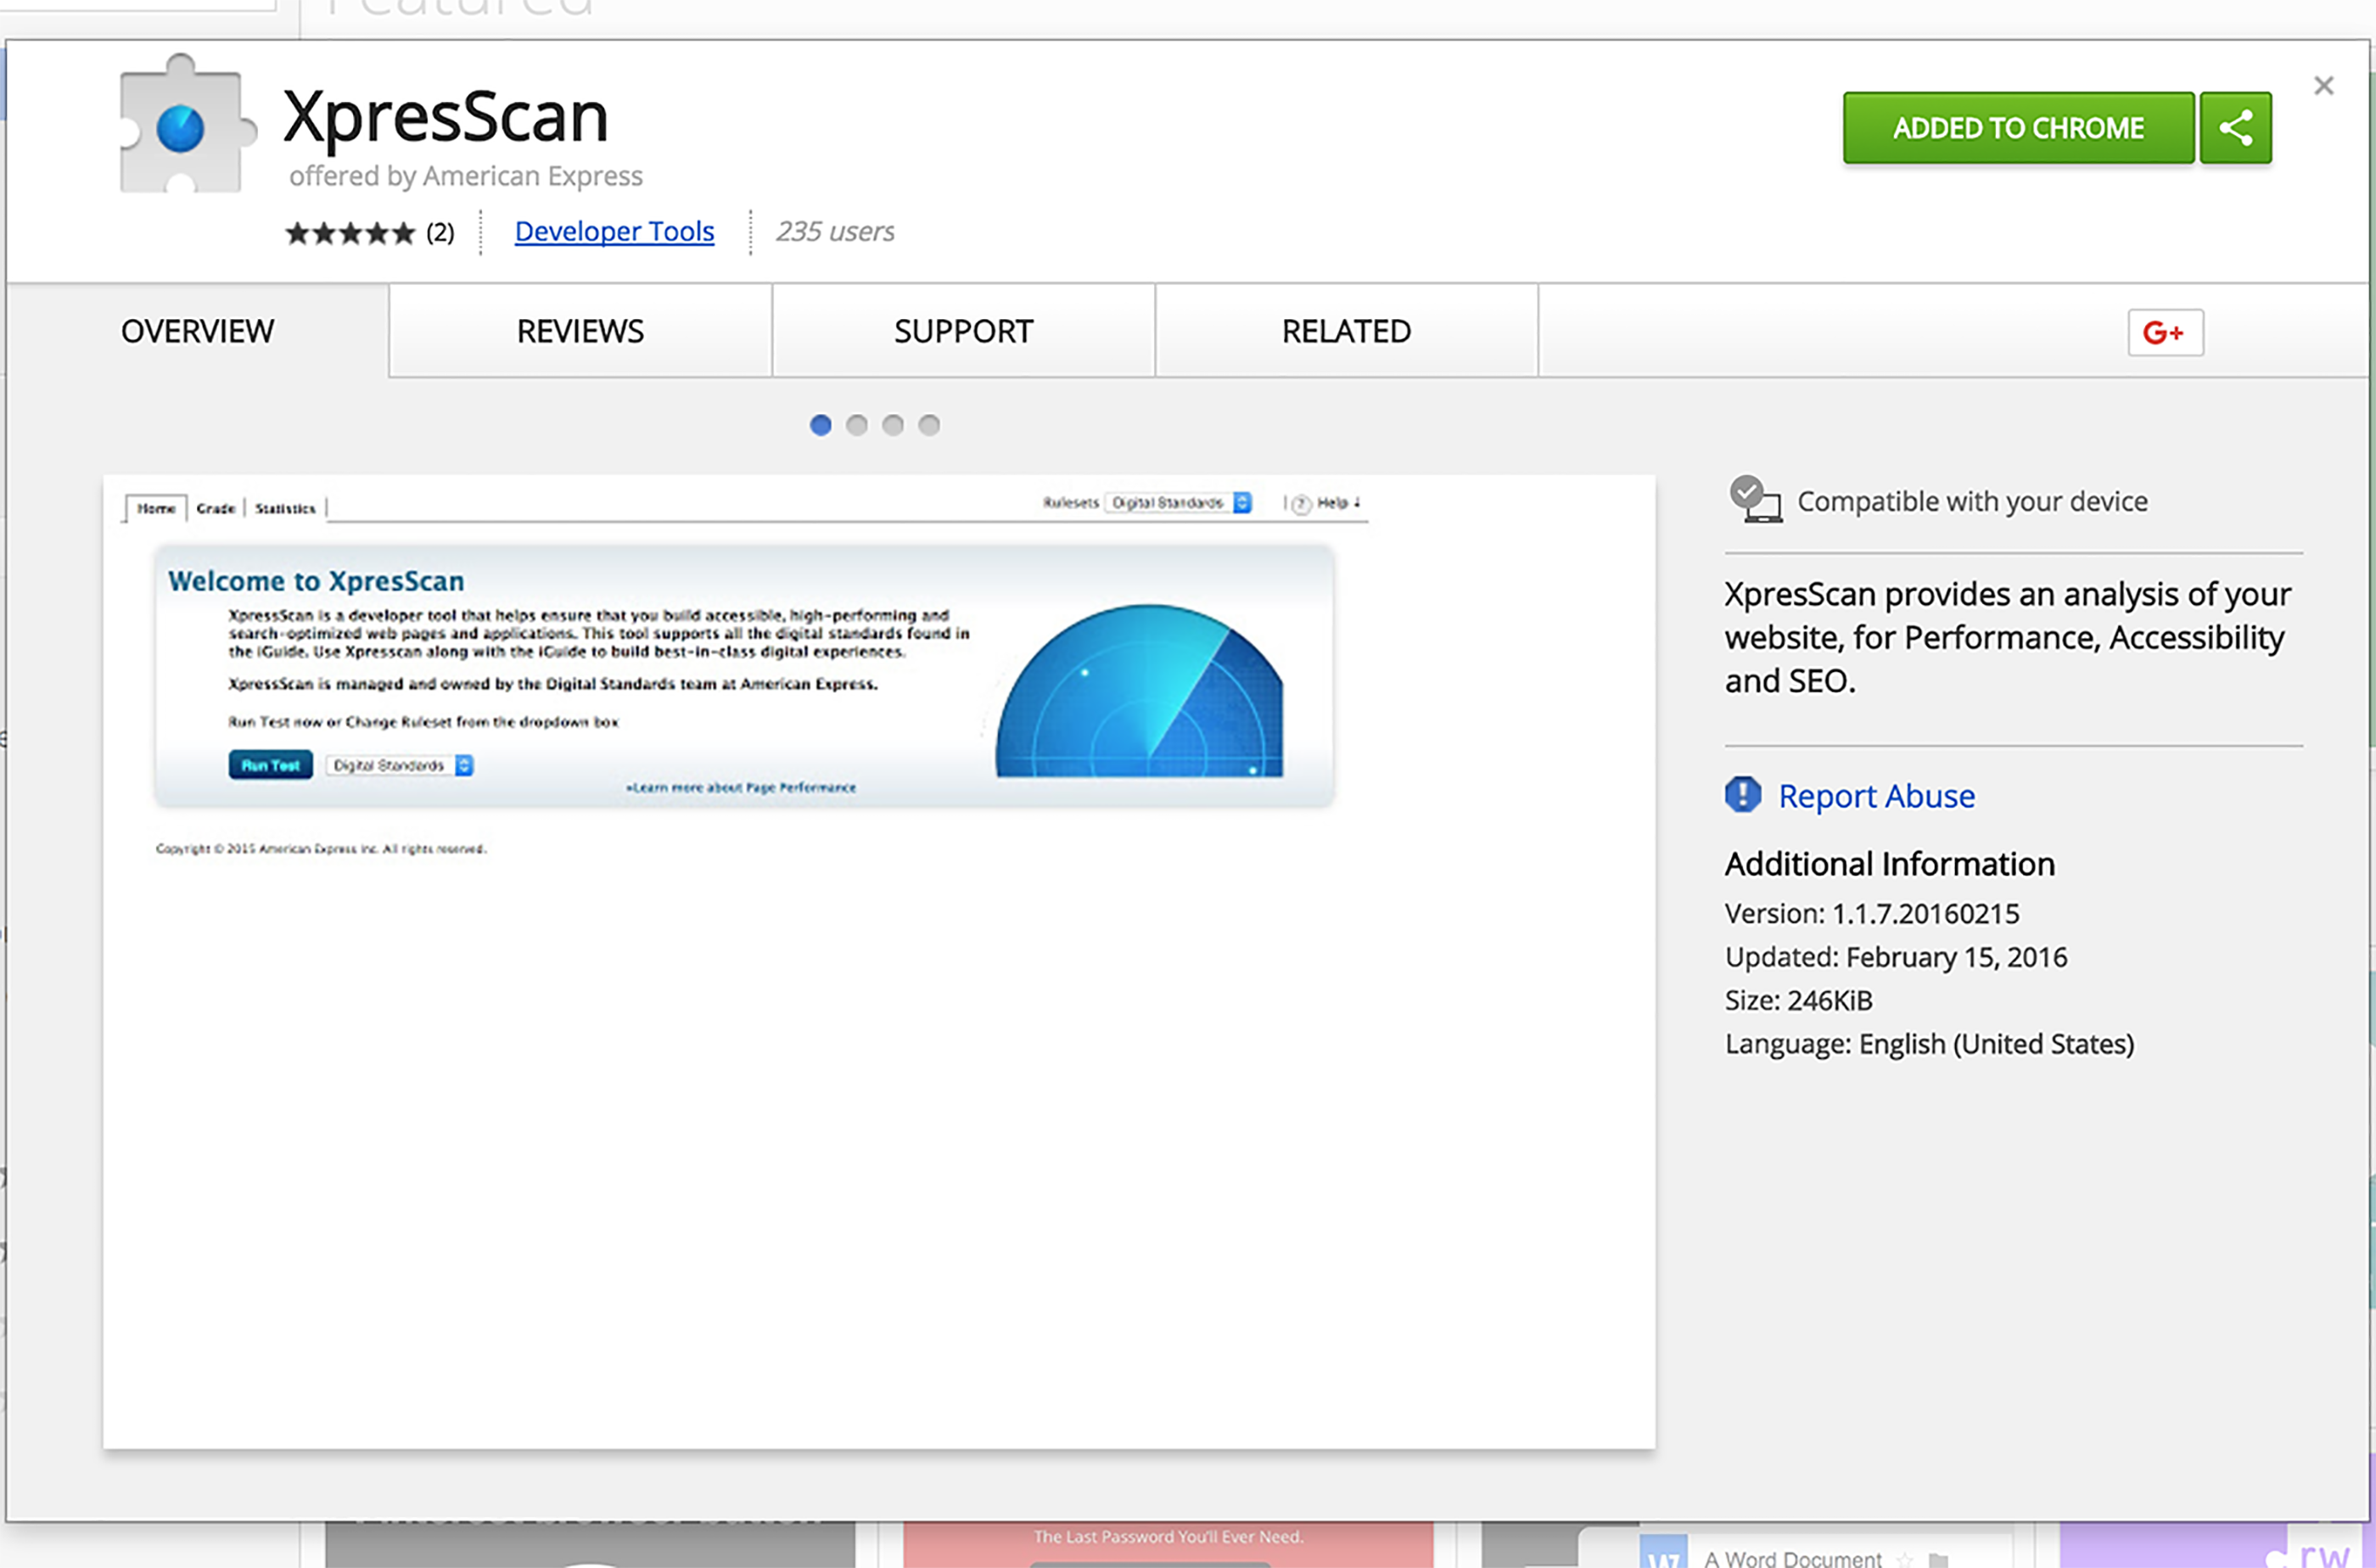This screenshot has width=2376, height=1568.
Task: Click 'Welcome to XpresScan' heading in preview
Action: coord(316,581)
